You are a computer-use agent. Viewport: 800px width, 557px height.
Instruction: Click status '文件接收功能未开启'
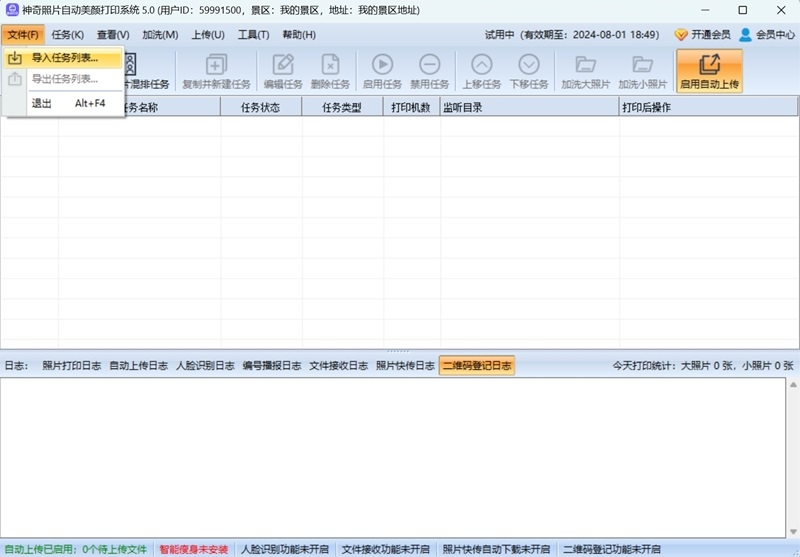pos(386,549)
